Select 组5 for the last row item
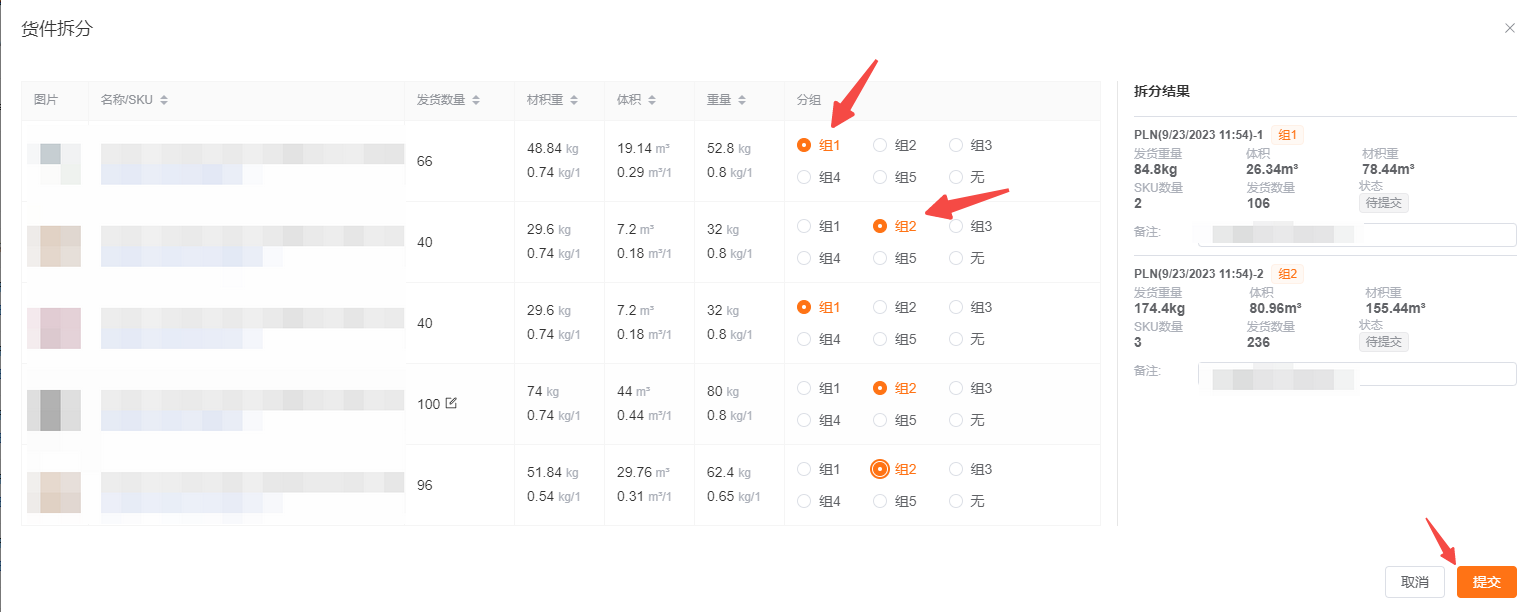The height and width of the screenshot is (612, 1518). (x=879, y=501)
